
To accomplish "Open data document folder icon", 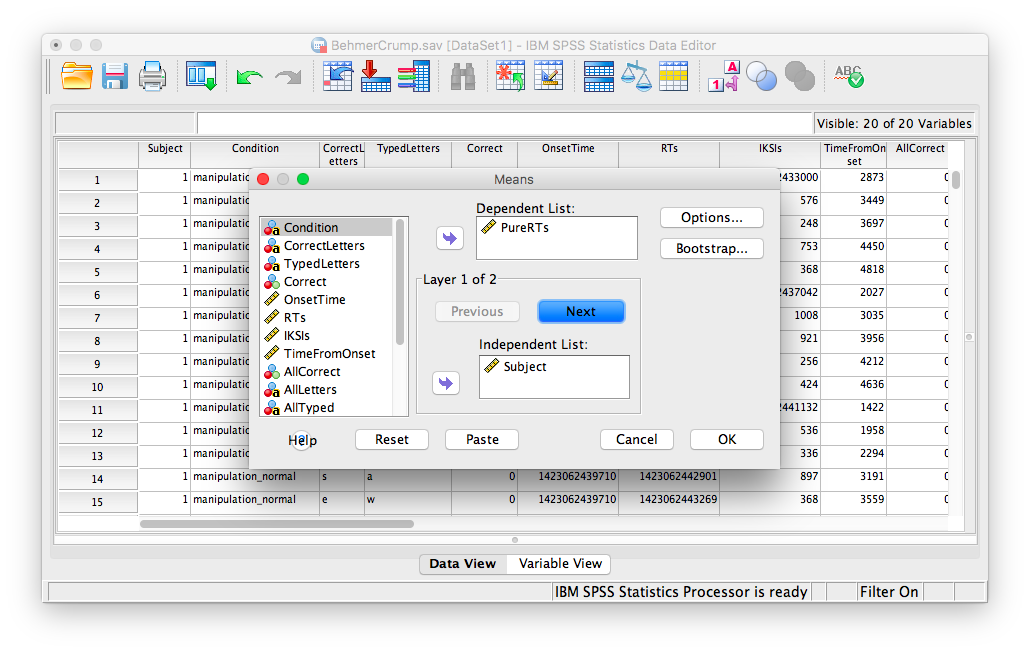I will coord(76,76).
